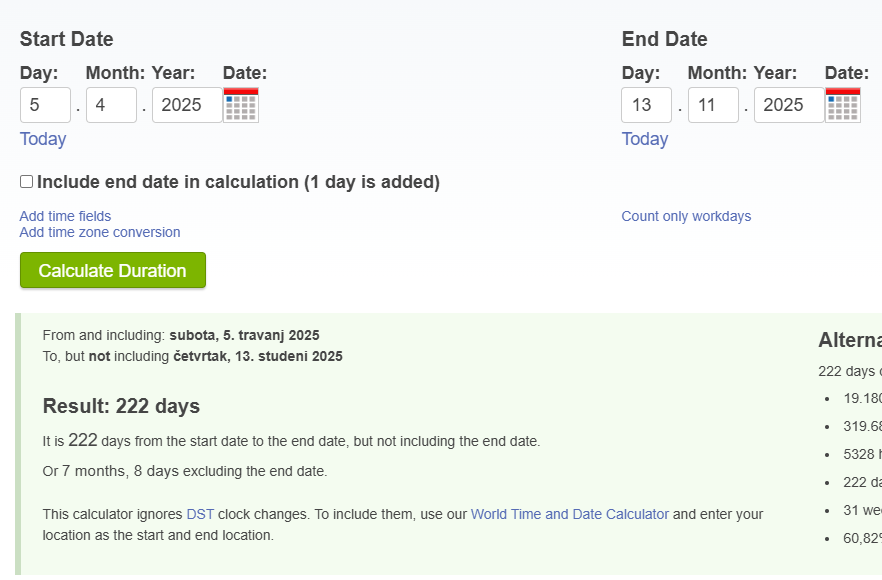Click the End Date 'Year:' label

pos(775,73)
